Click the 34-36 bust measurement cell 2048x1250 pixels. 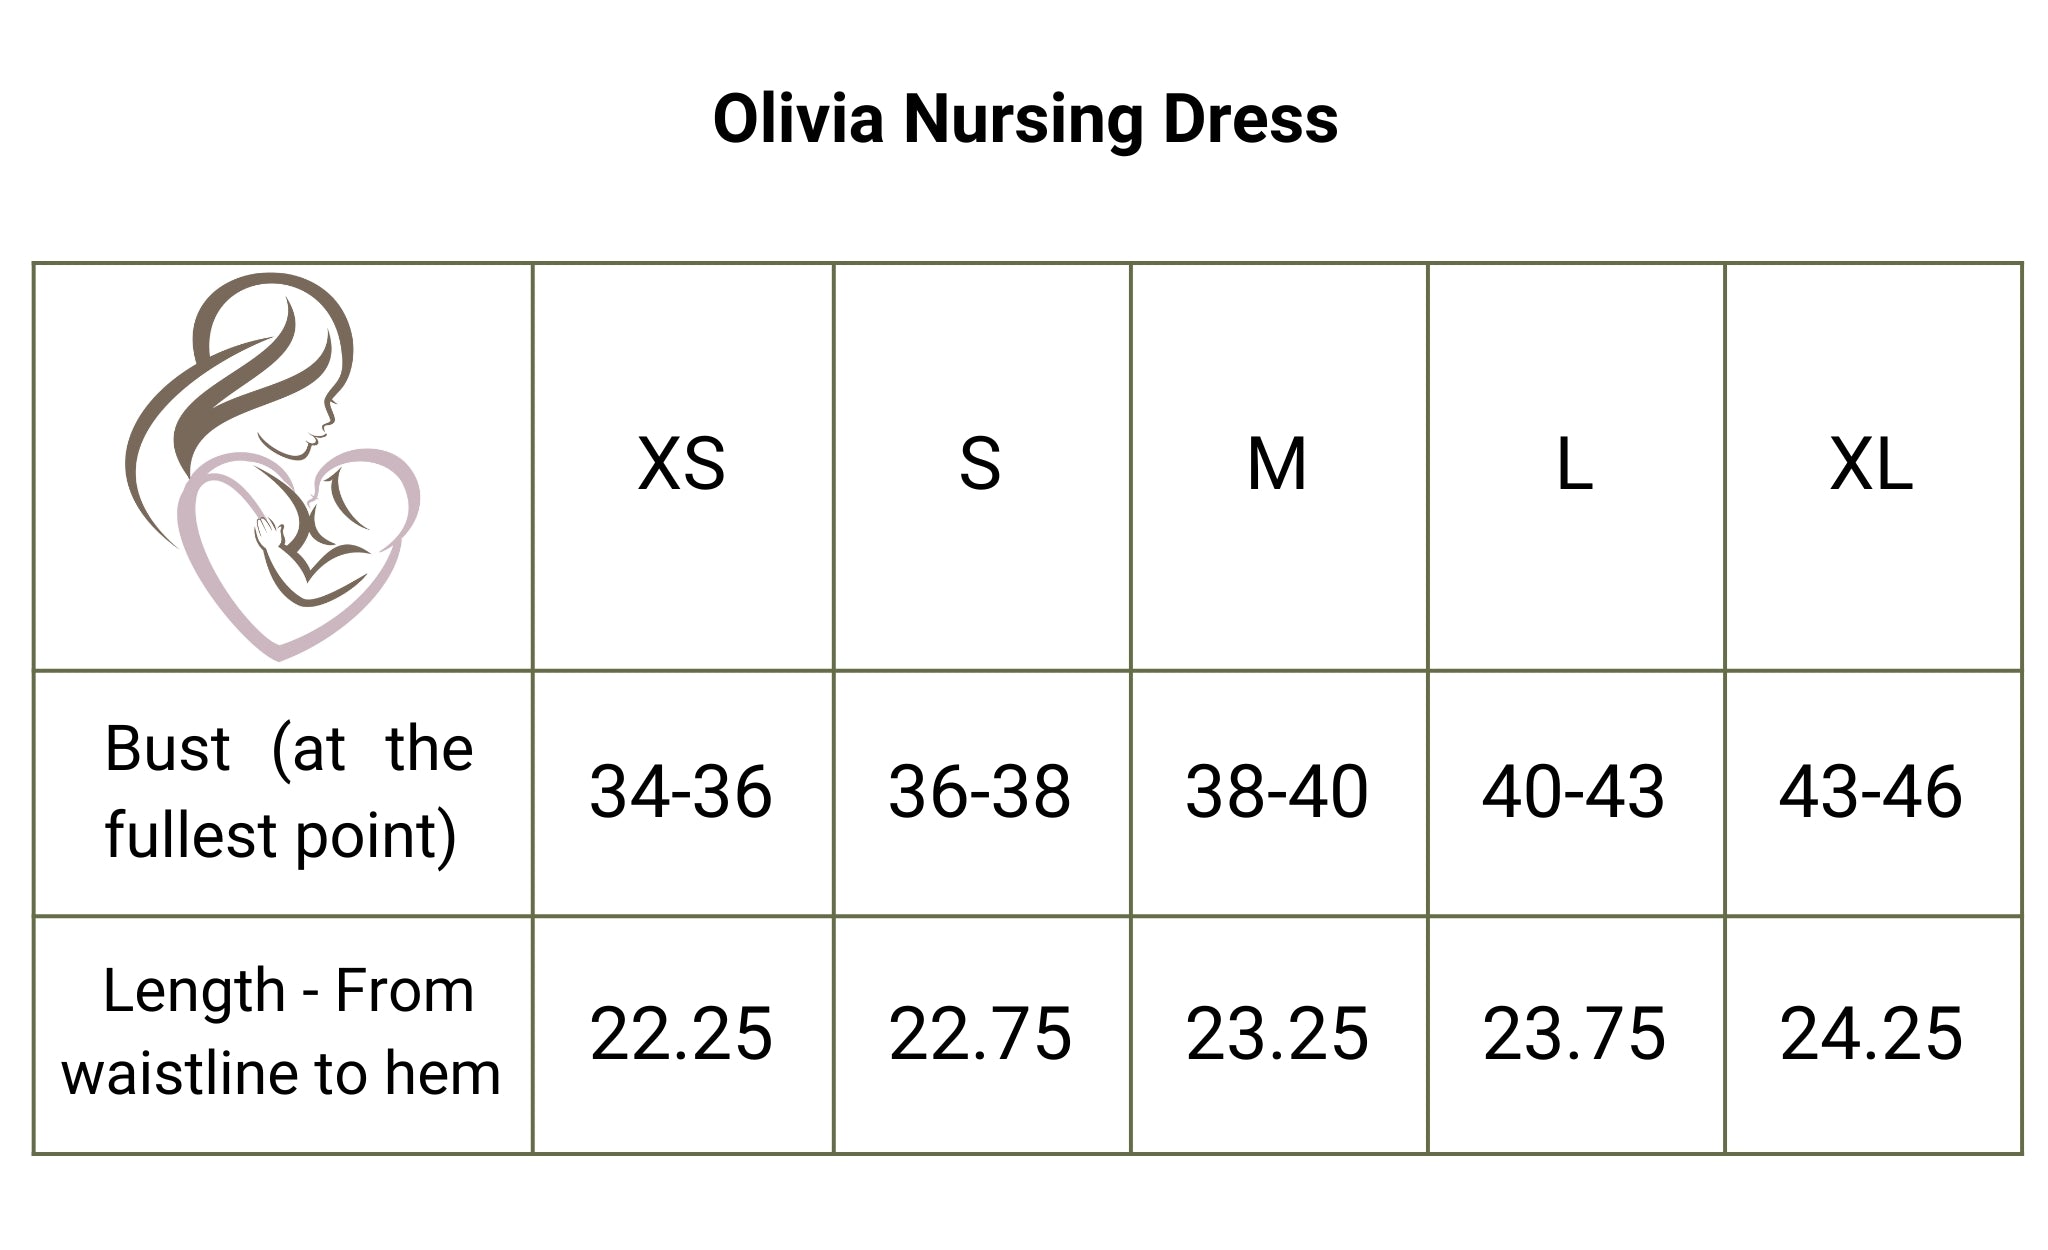point(681,792)
